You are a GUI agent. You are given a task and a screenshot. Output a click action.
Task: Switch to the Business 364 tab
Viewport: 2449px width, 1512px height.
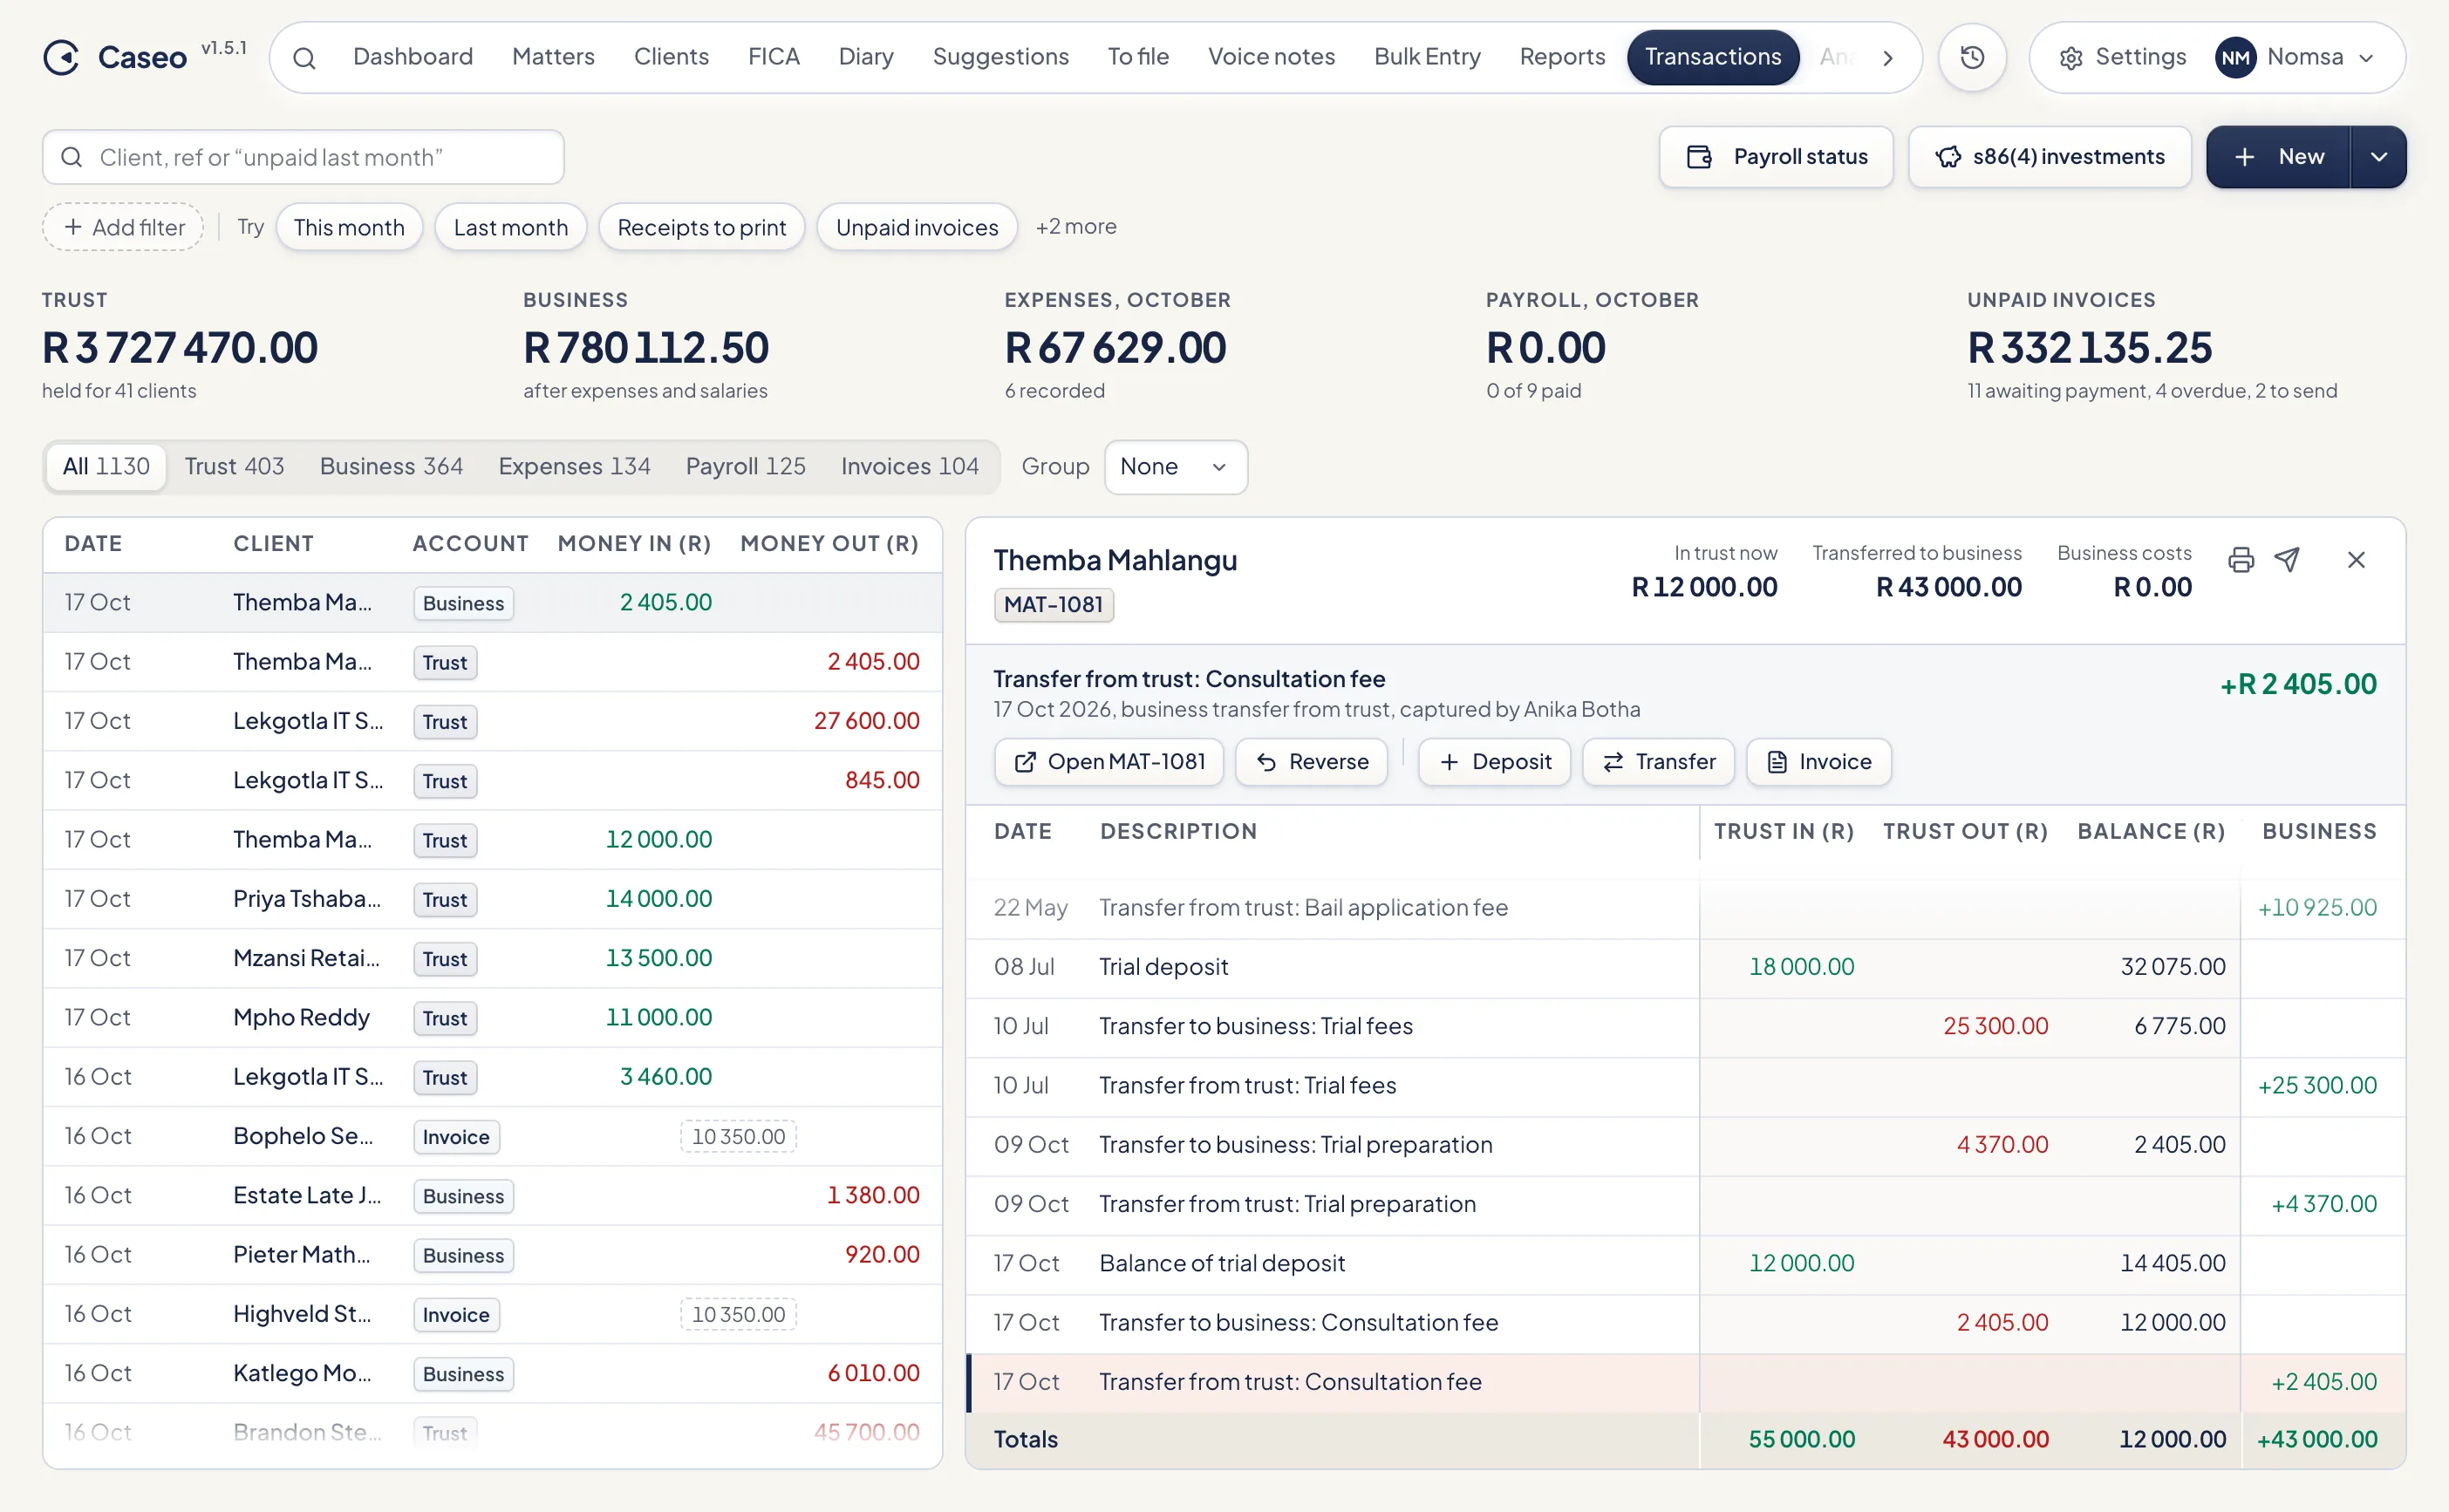[x=391, y=467]
